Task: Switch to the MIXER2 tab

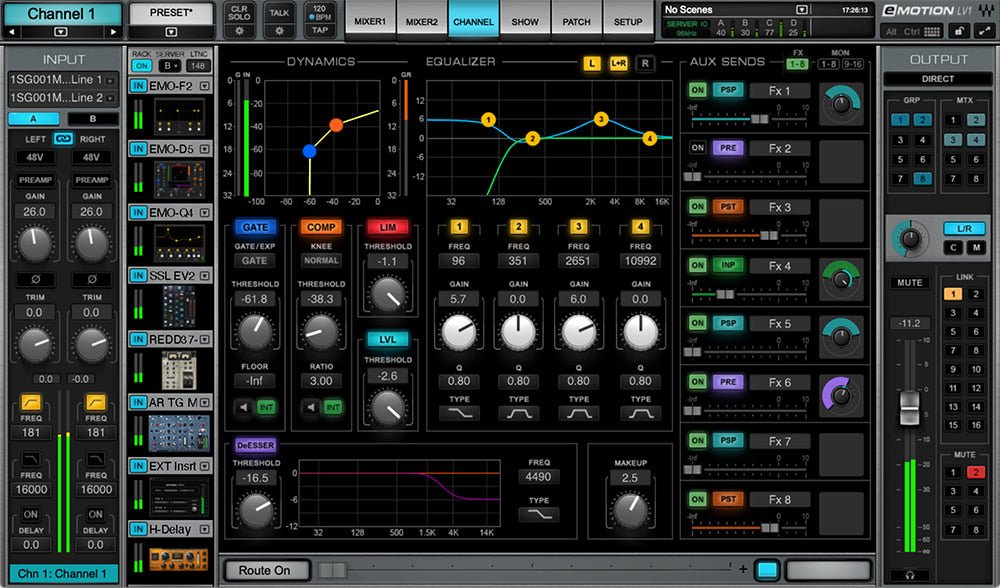Action: (422, 21)
